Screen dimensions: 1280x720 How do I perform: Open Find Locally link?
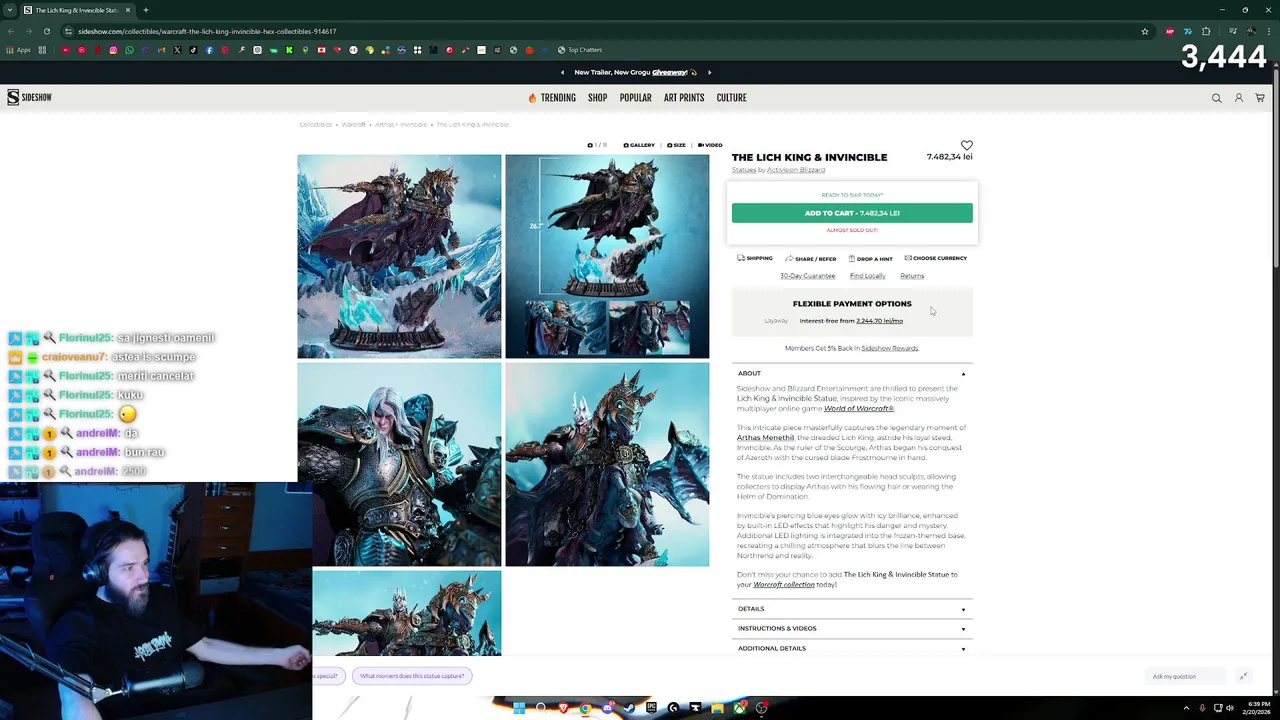coord(868,276)
